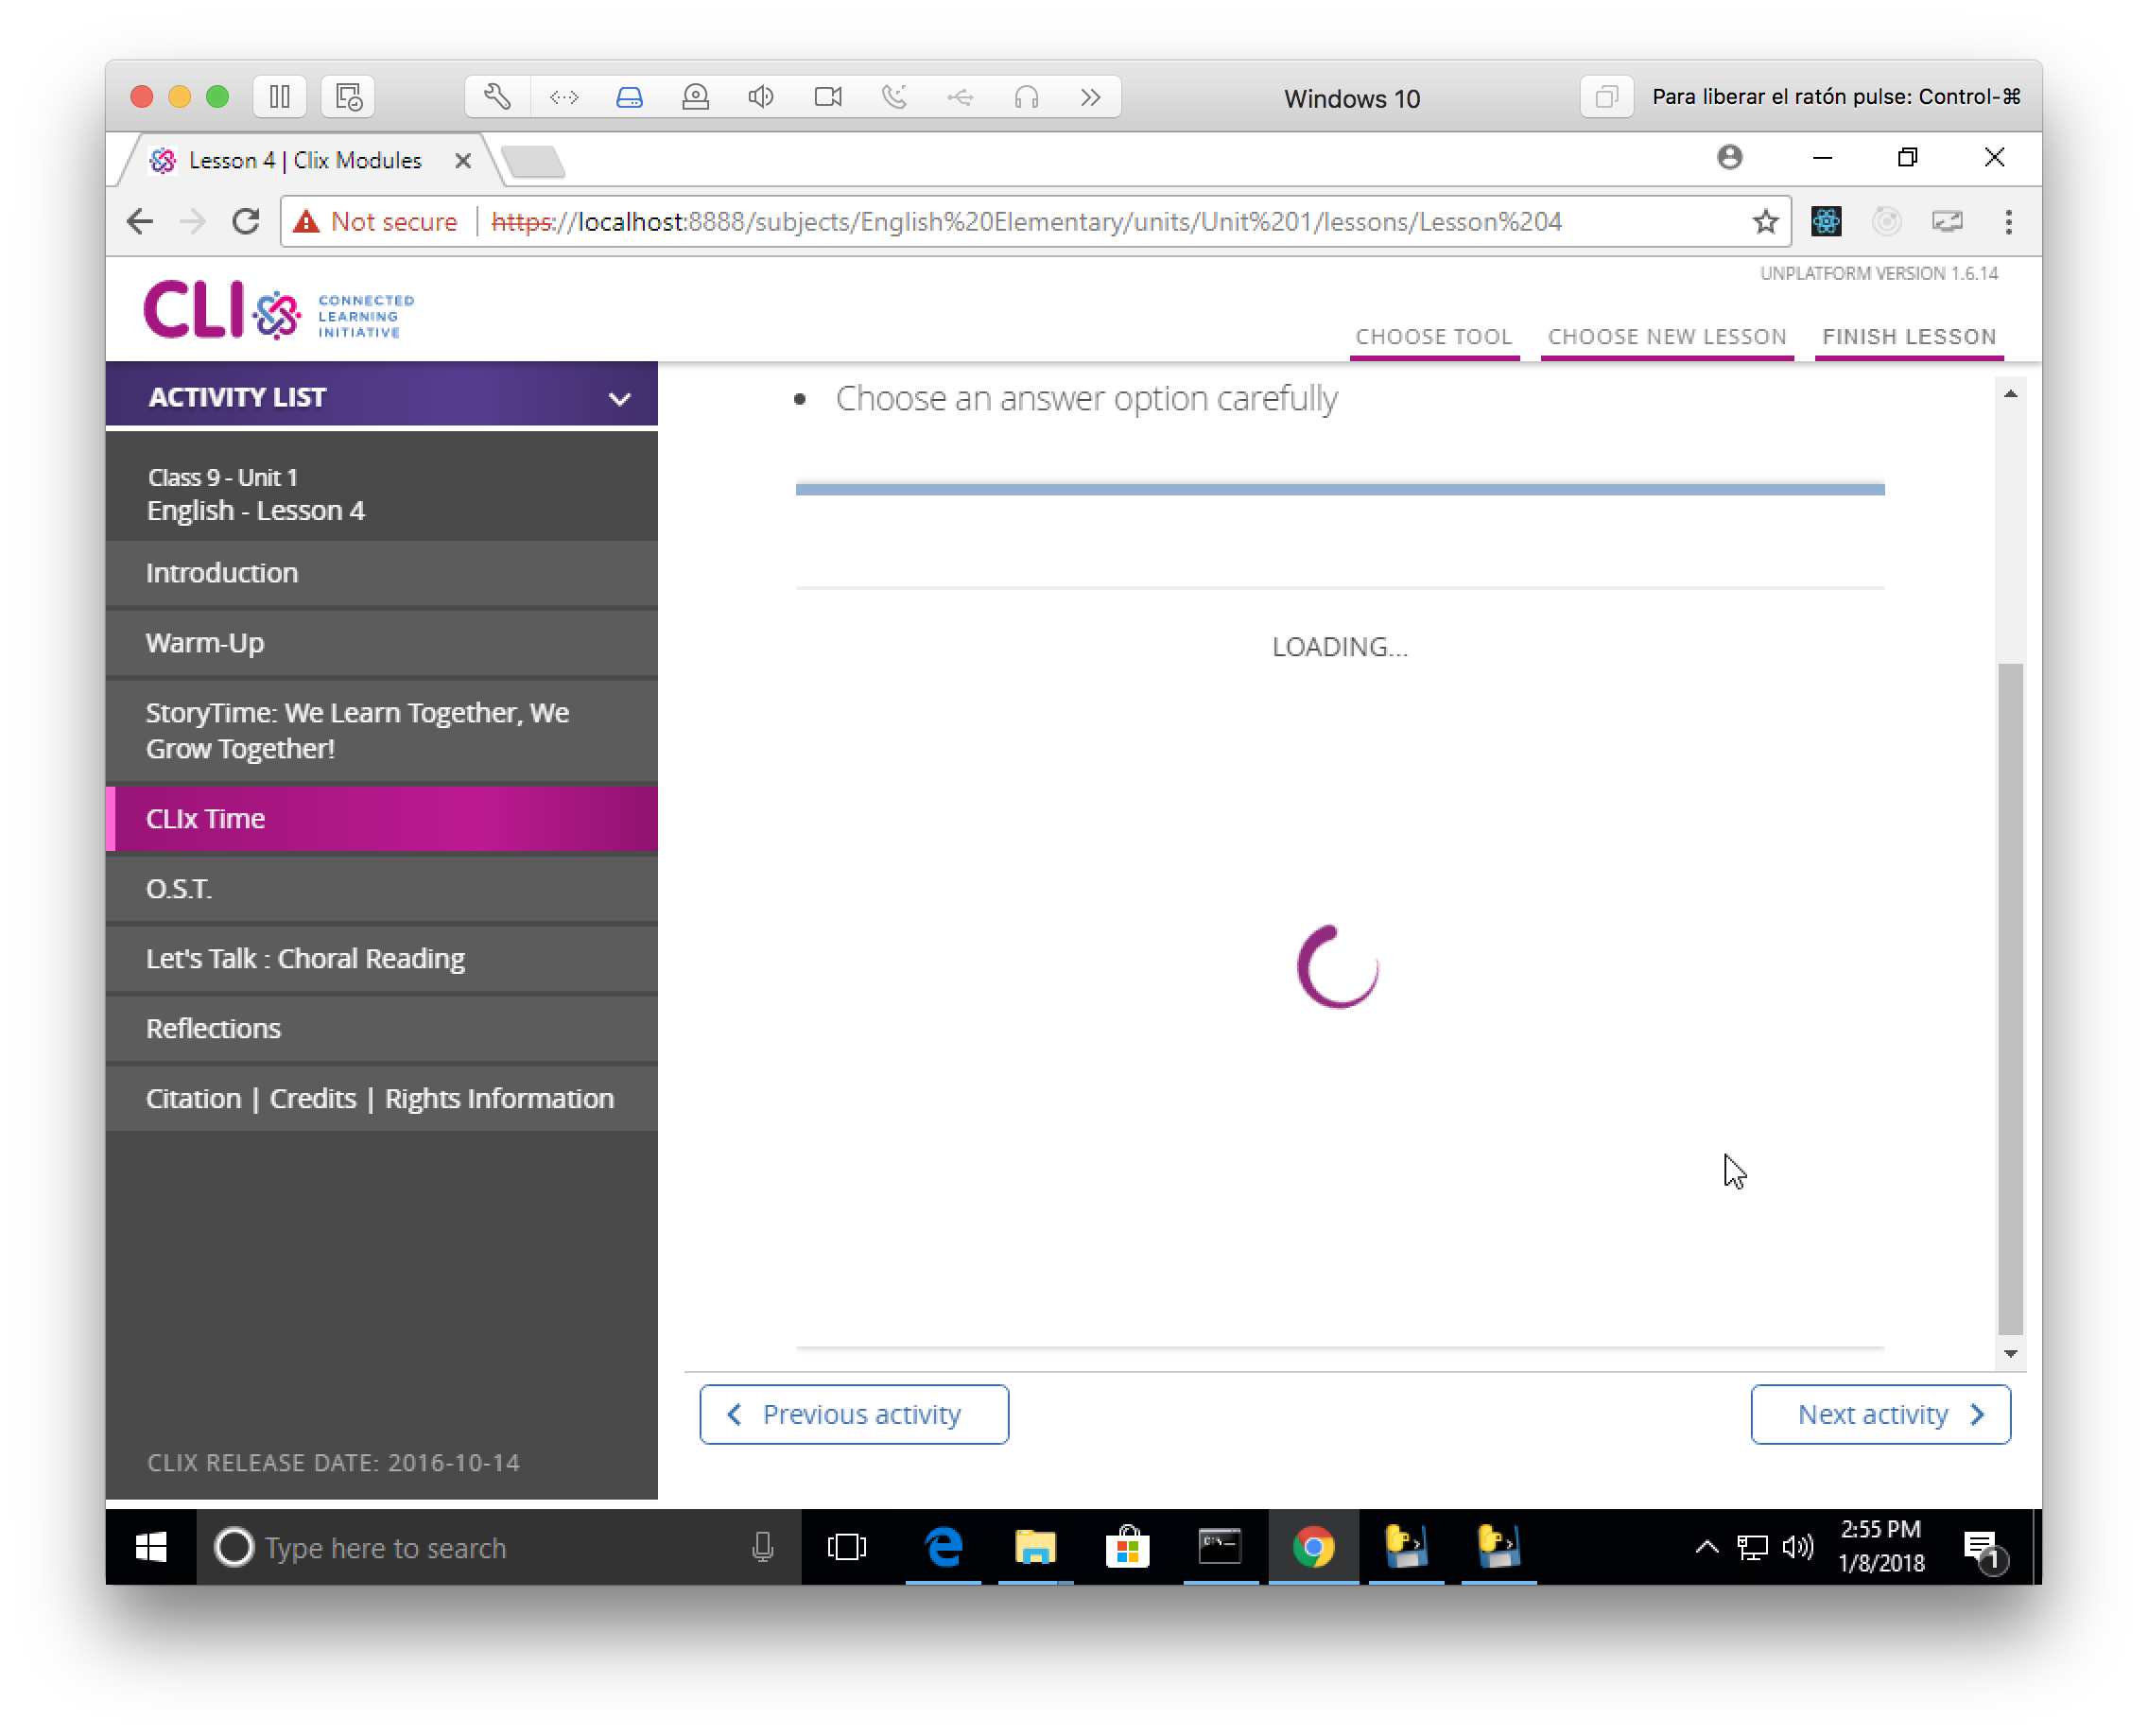This screenshot has height=1736, width=2148.
Task: Click the VM settings wrench icon
Action: (497, 97)
